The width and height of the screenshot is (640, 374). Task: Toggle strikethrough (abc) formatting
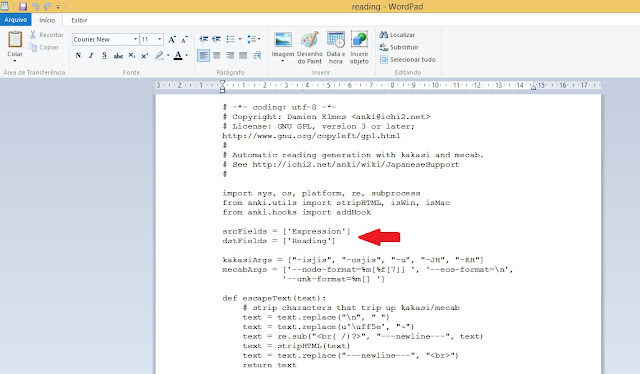point(118,56)
